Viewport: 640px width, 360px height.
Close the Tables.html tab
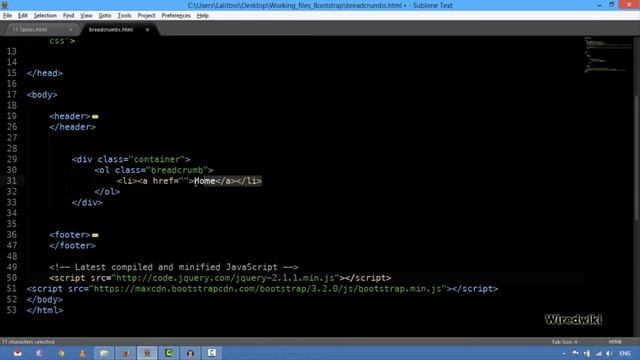[71, 29]
